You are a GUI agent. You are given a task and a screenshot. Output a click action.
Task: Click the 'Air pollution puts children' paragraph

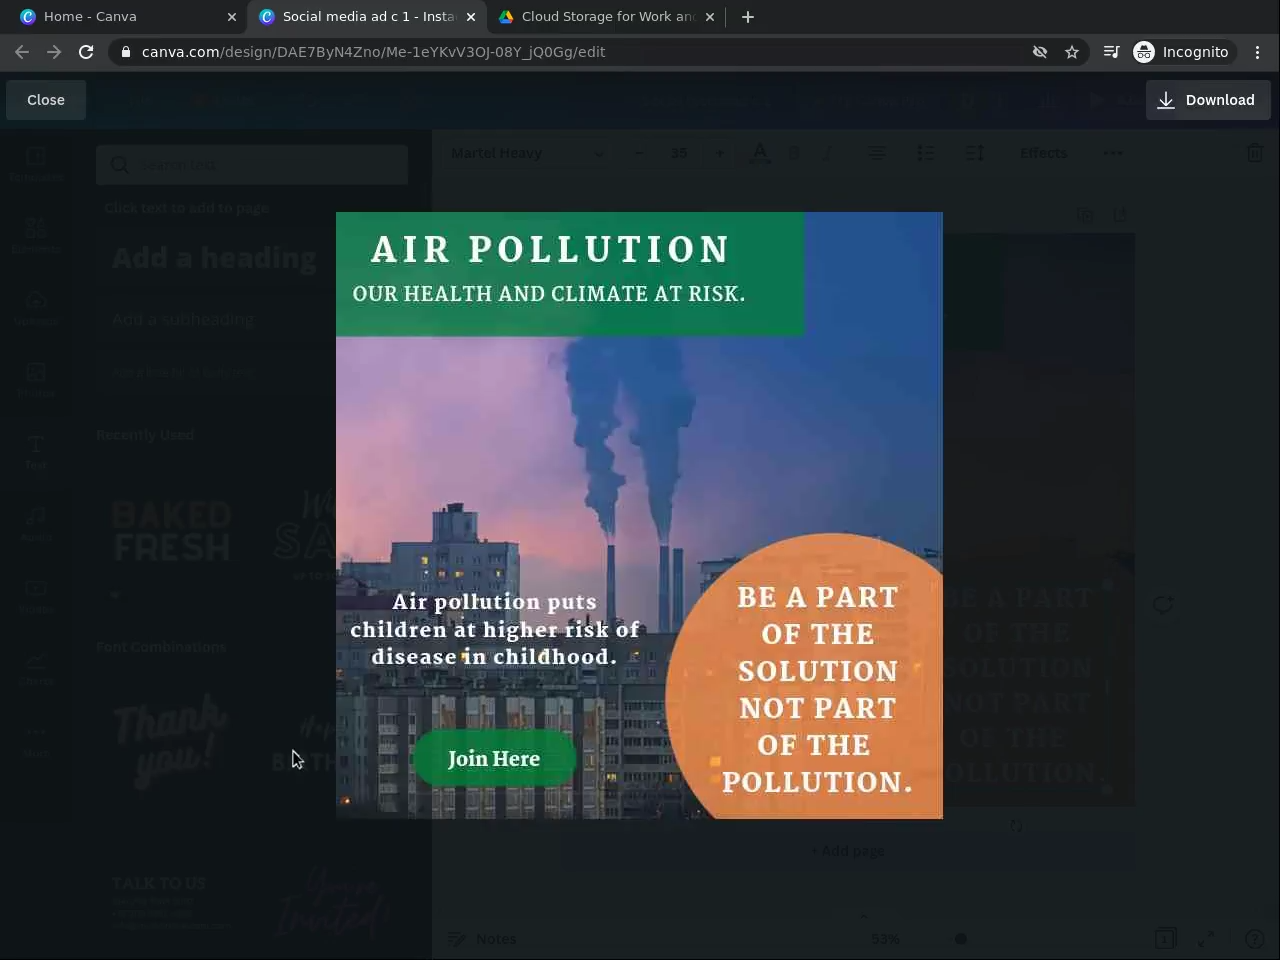[x=494, y=629]
